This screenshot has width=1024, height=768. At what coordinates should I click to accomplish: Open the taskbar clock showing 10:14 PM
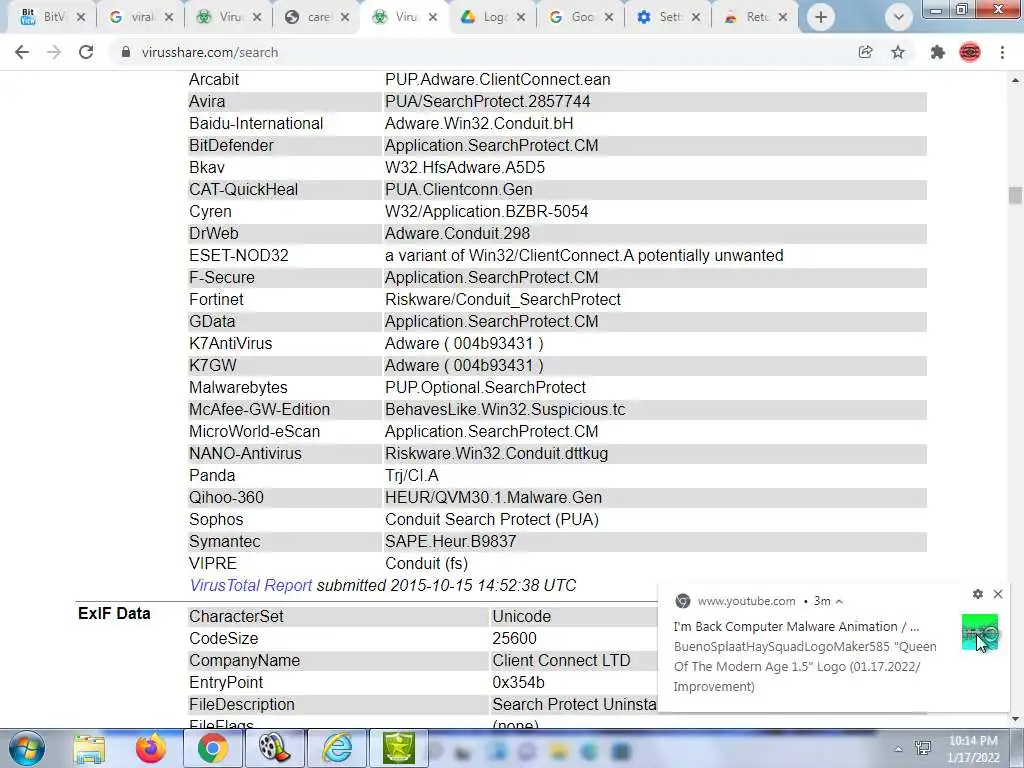pyautogui.click(x=973, y=748)
